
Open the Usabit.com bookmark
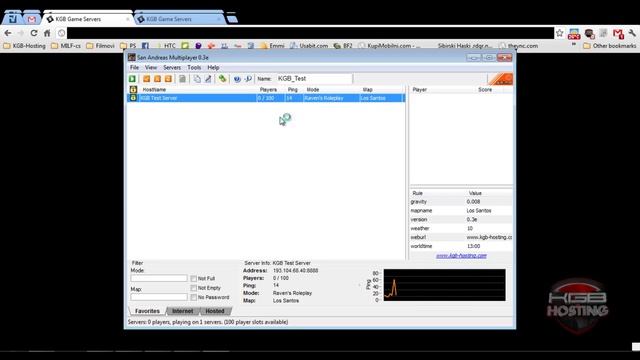click(309, 46)
